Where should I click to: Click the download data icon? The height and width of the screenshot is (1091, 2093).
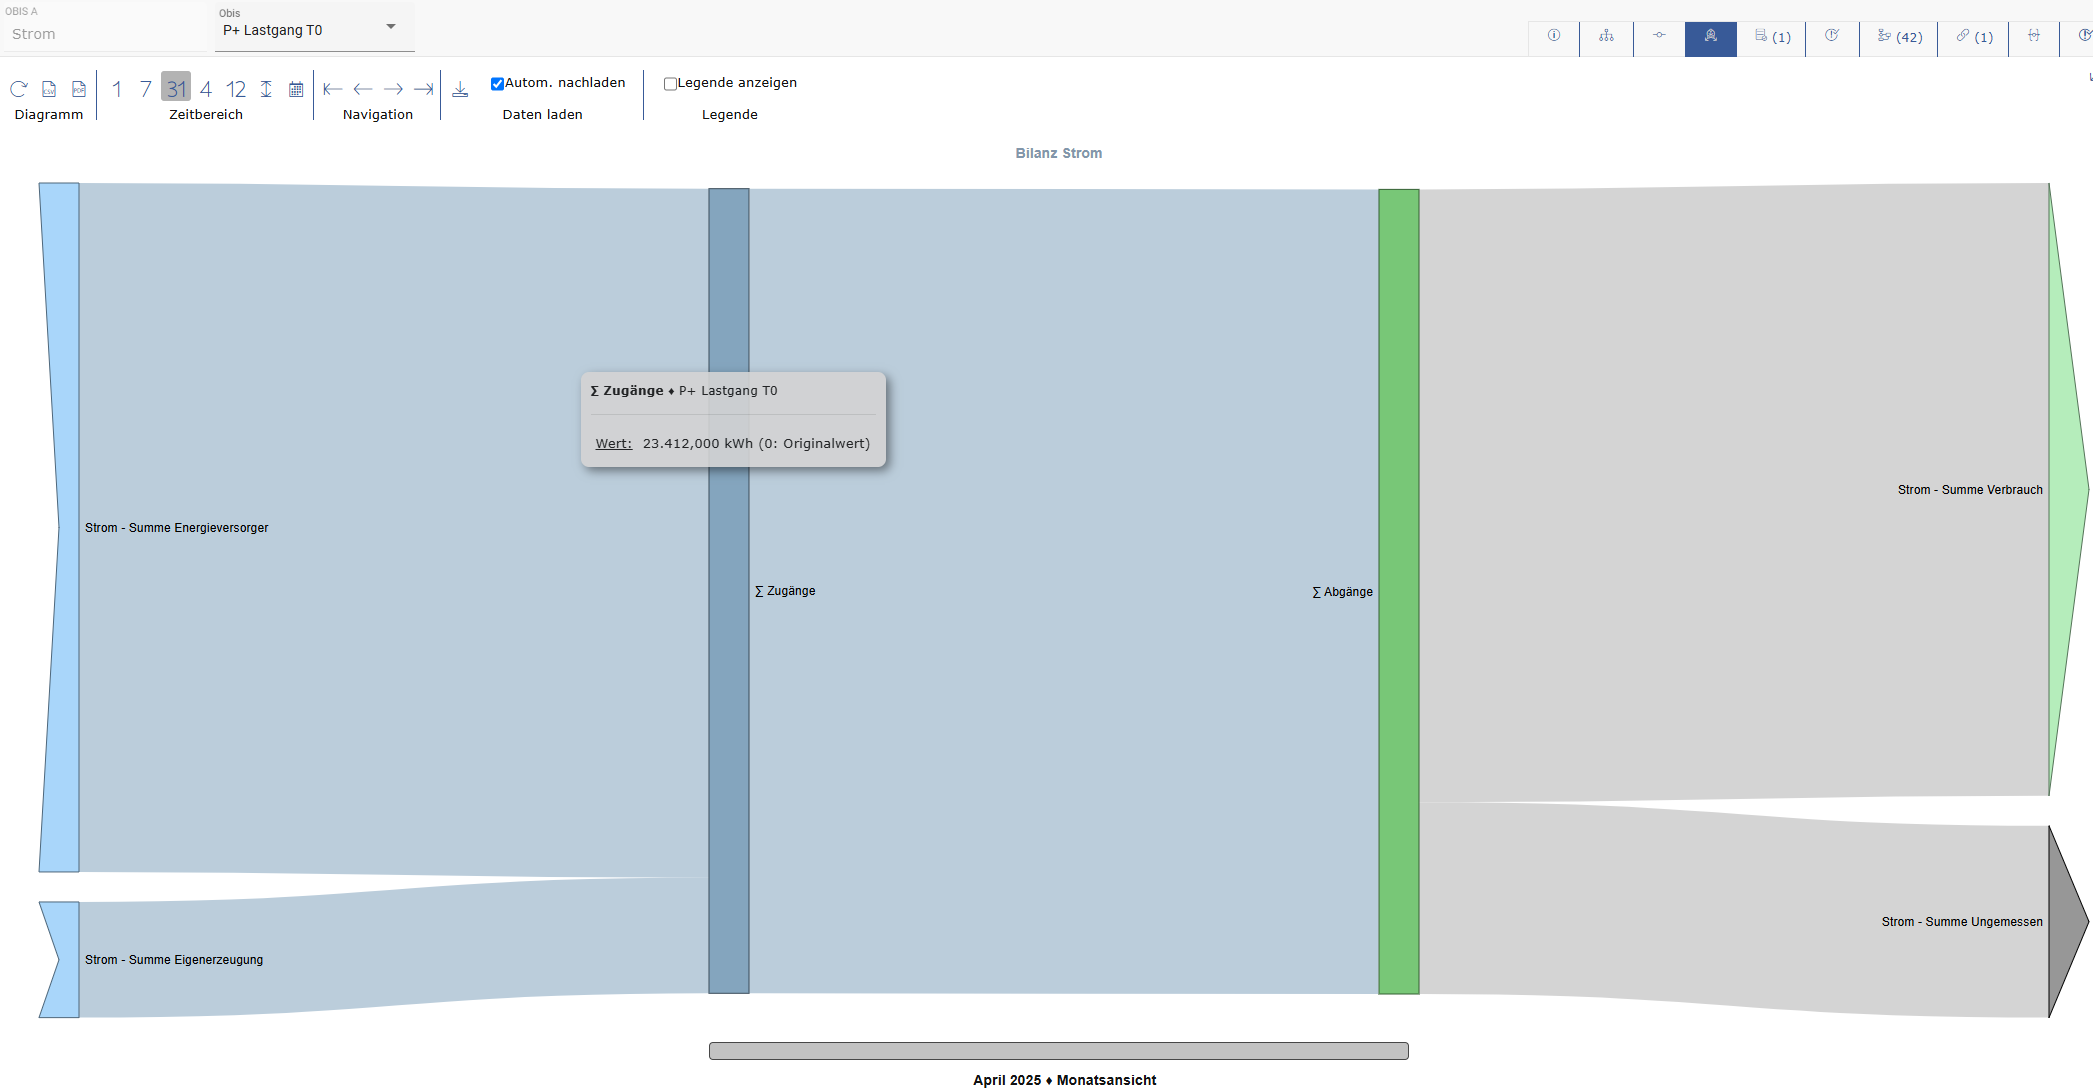coord(460,89)
